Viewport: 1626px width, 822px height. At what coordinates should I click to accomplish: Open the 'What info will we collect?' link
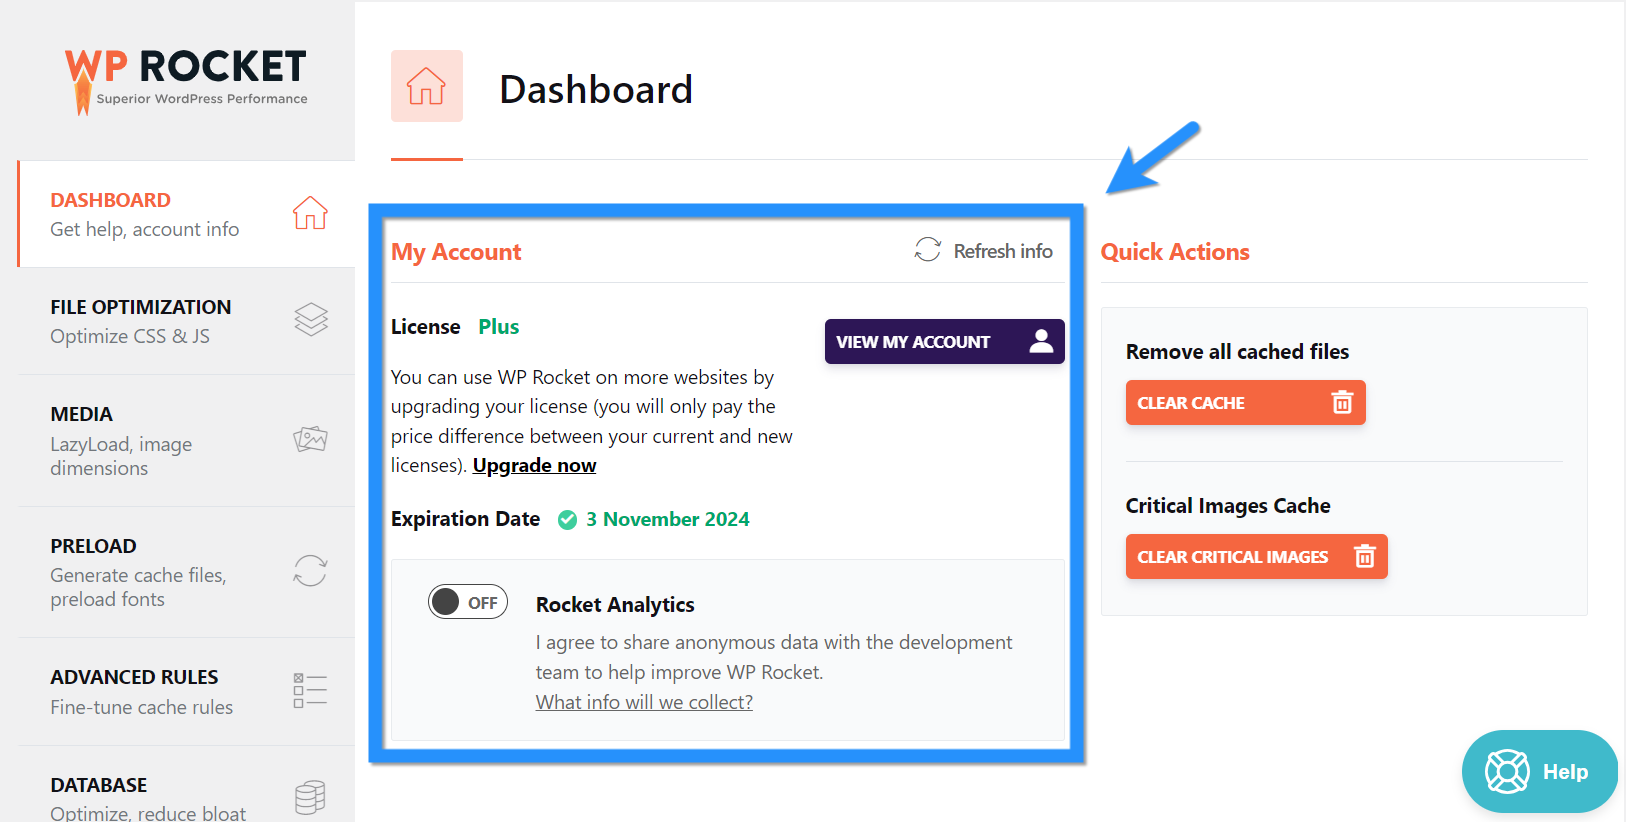[644, 702]
